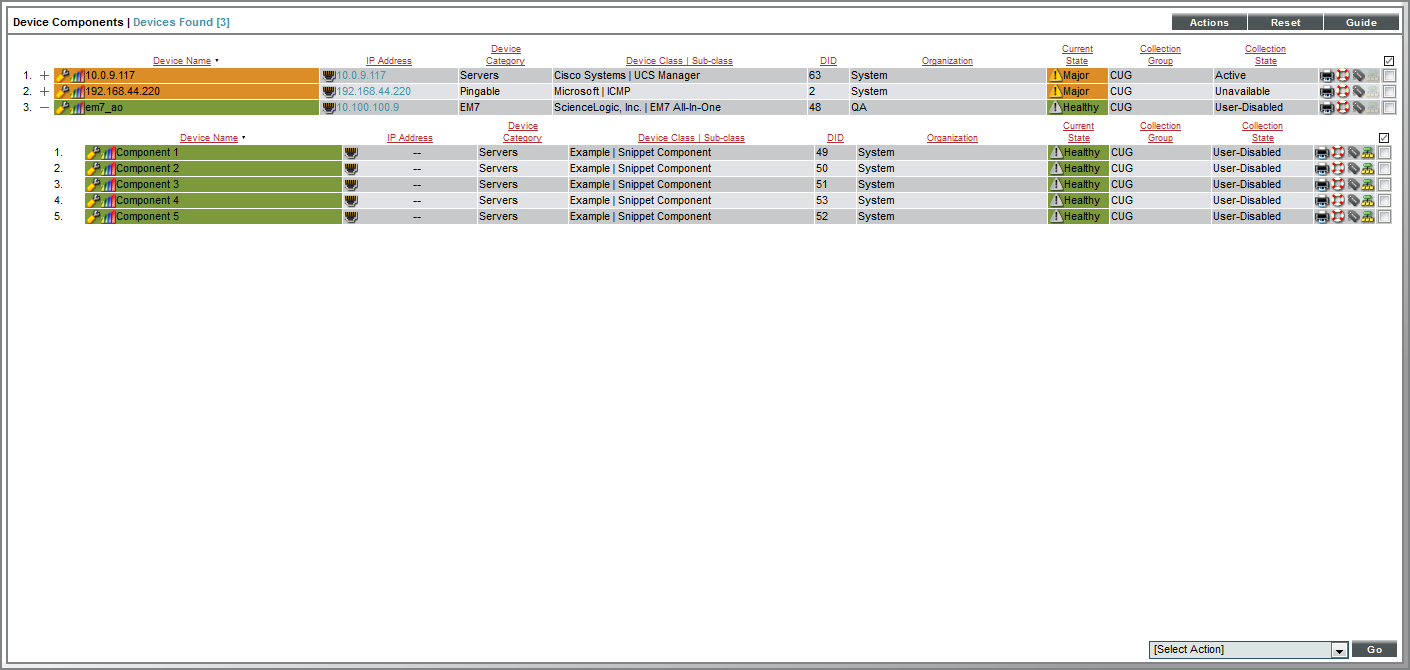Click the wrench icon for Component 4
The height and width of the screenshot is (670, 1410).
(95, 201)
